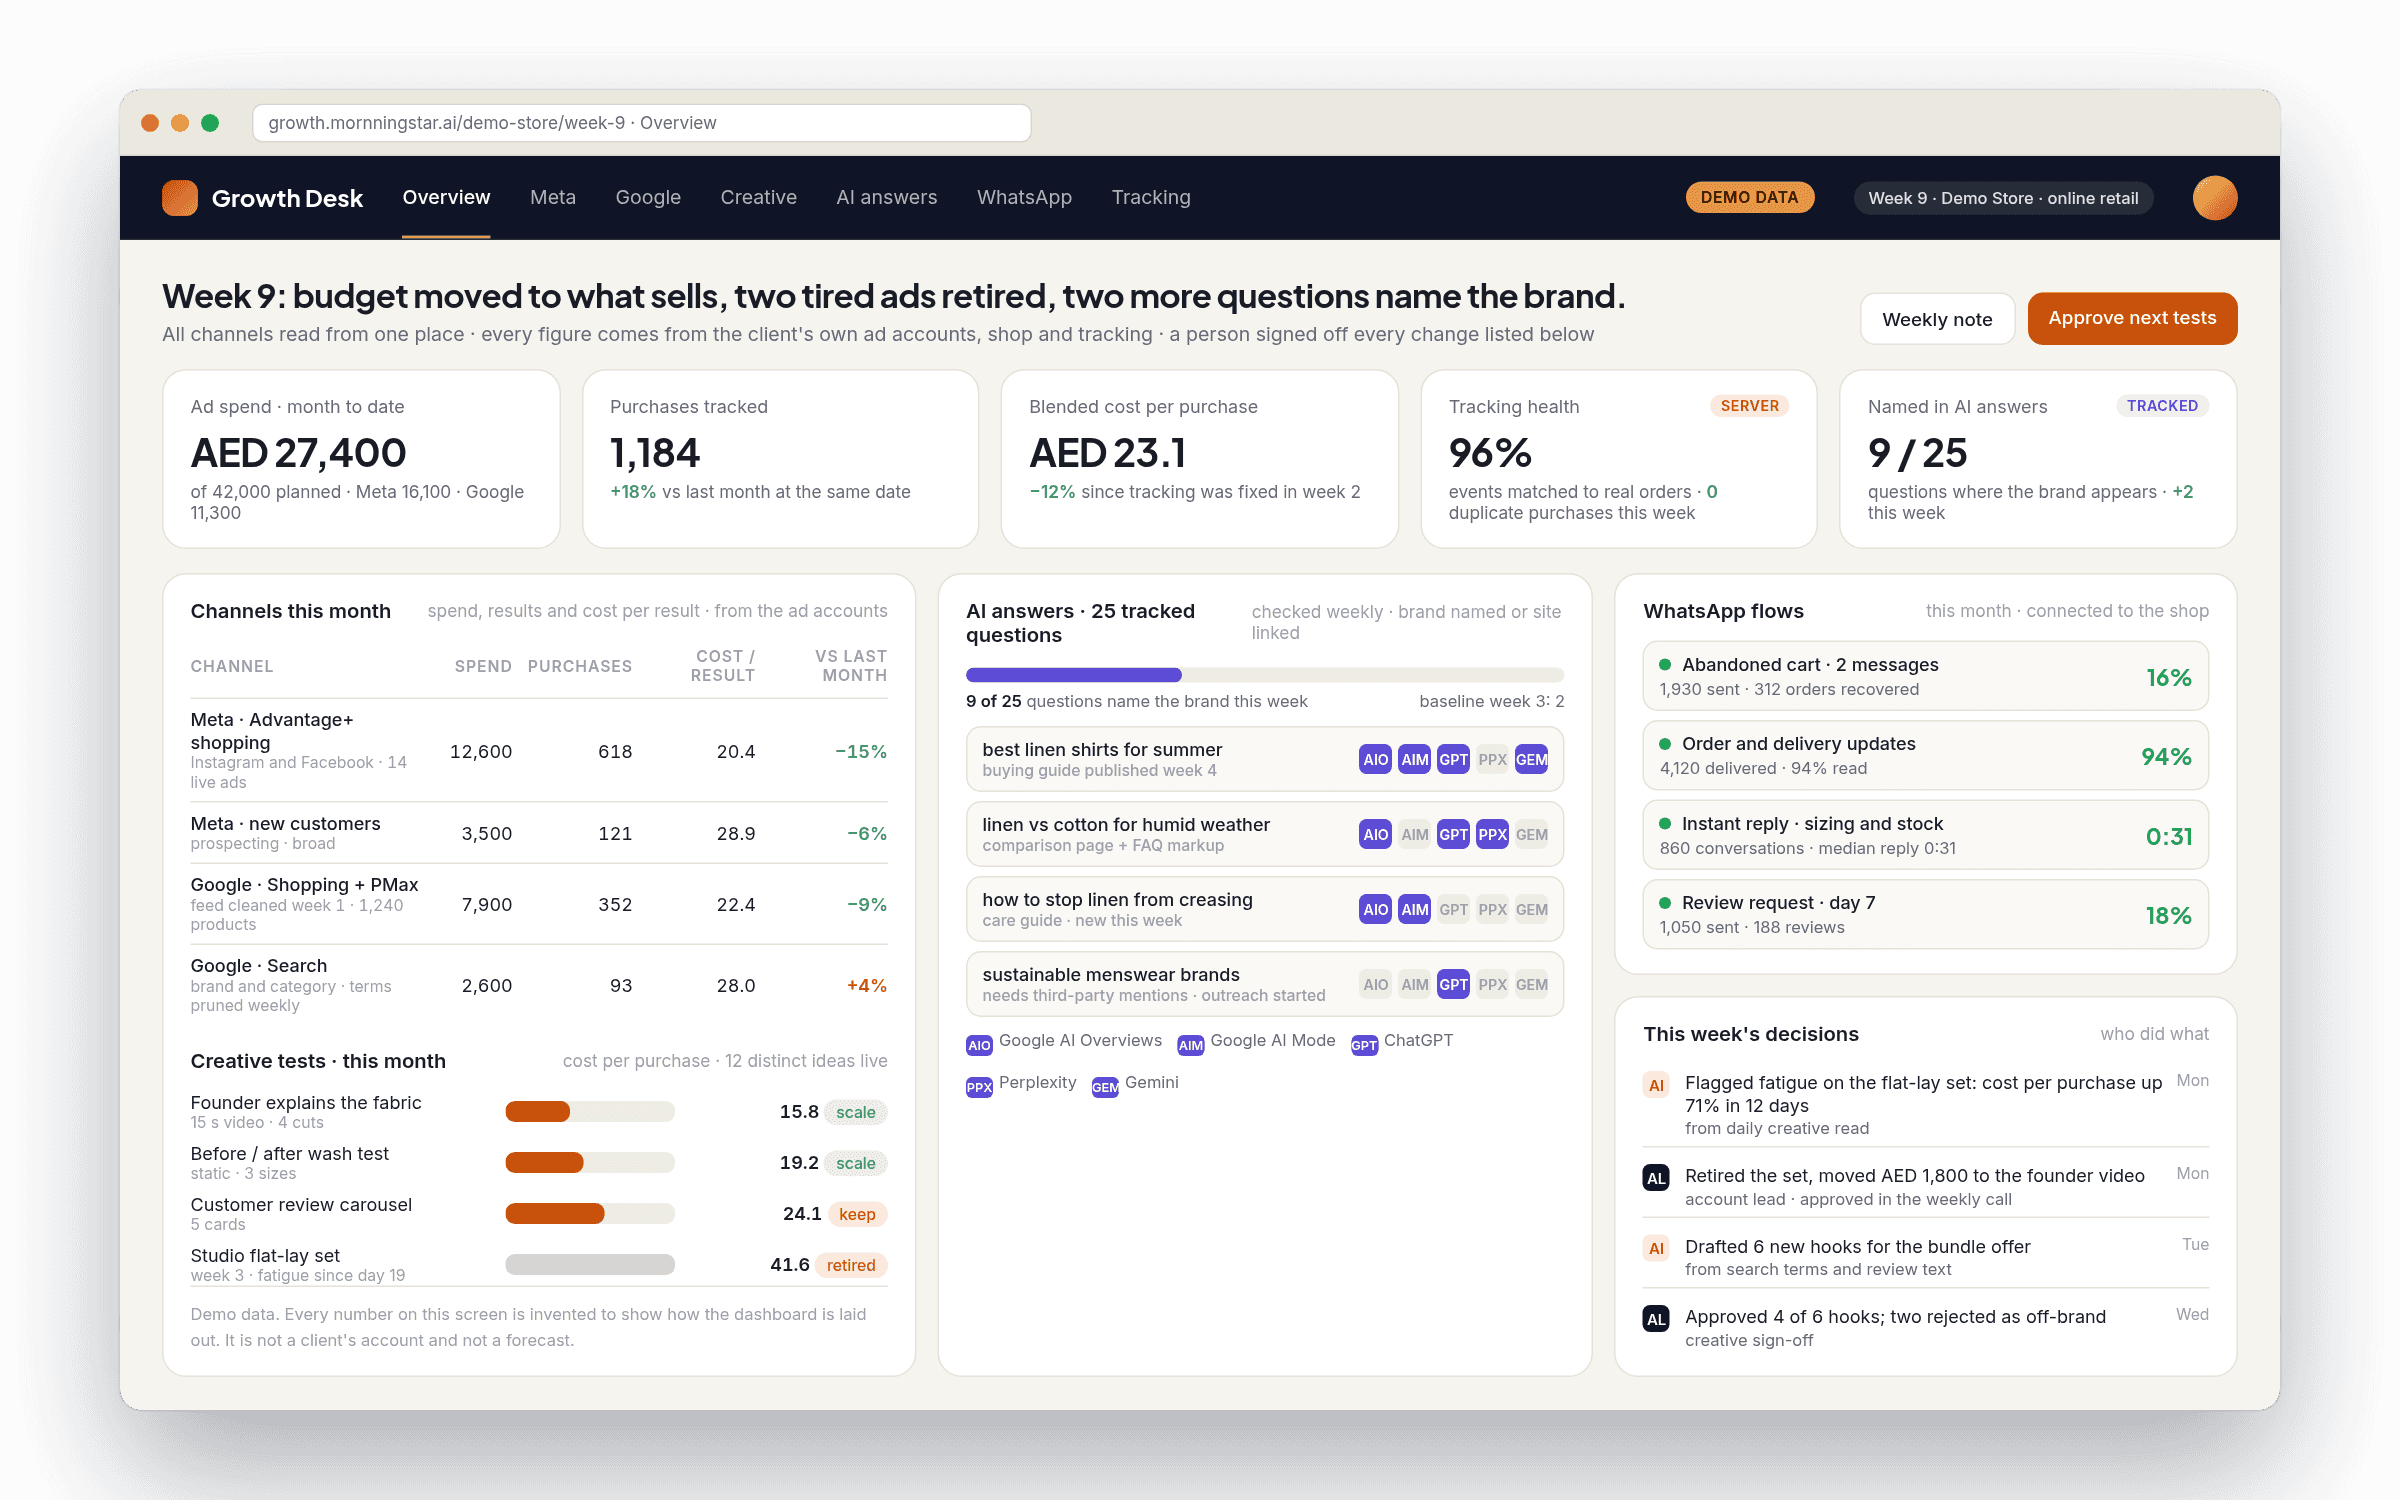Select the Meta Advantage+ shopping channel row
2400x1500 pixels.
pos(539,750)
